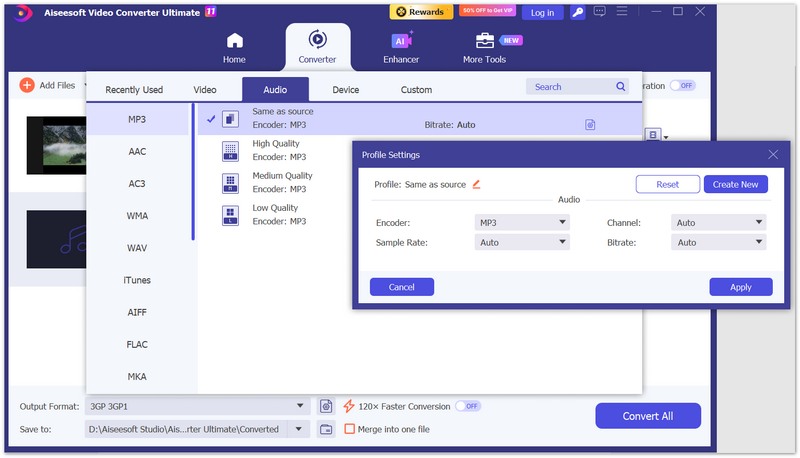The image size is (800, 458).
Task: Open the AI Enhancer tab
Action: point(401,48)
